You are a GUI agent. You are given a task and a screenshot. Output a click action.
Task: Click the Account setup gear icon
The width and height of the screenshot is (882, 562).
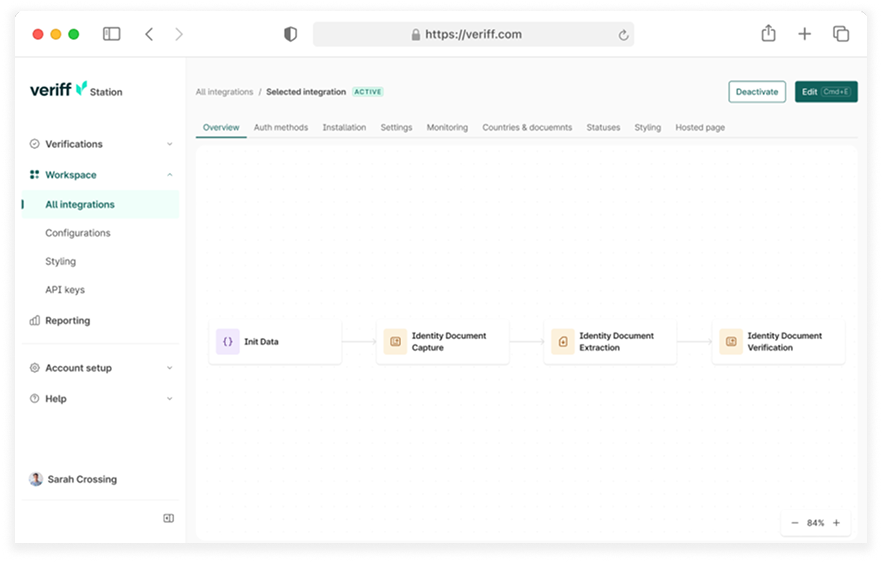pyautogui.click(x=34, y=367)
